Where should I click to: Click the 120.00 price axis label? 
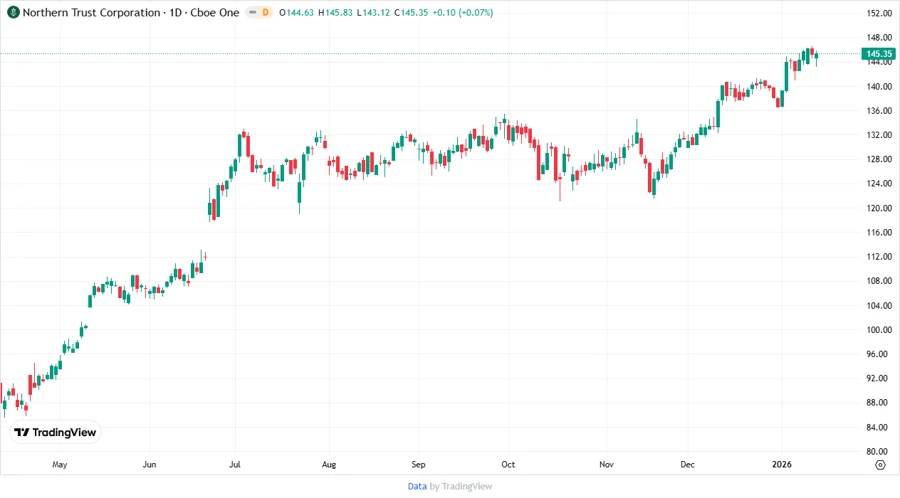(x=879, y=208)
